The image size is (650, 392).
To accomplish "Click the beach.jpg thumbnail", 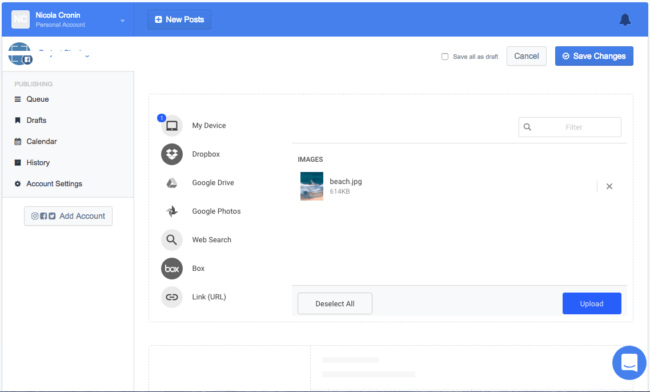I will click(x=312, y=186).
